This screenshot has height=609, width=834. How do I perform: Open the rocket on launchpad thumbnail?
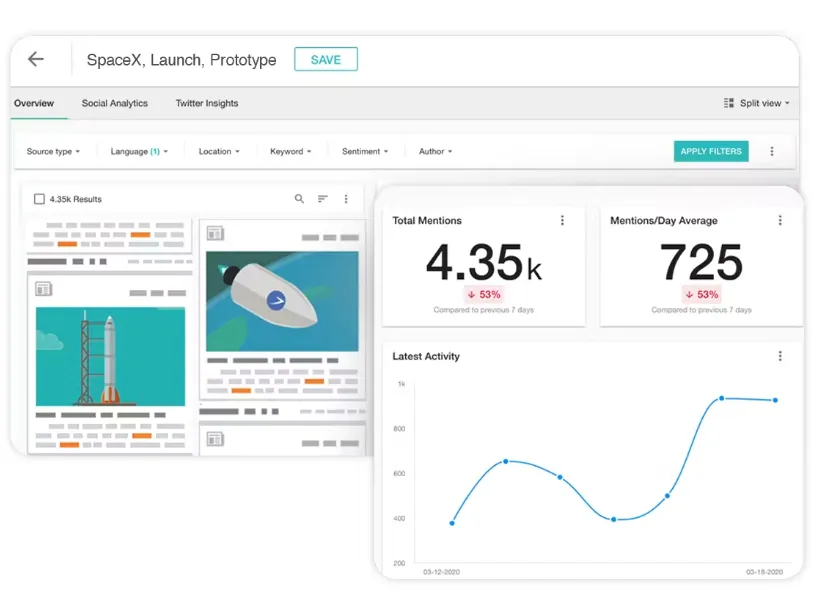tap(111, 356)
